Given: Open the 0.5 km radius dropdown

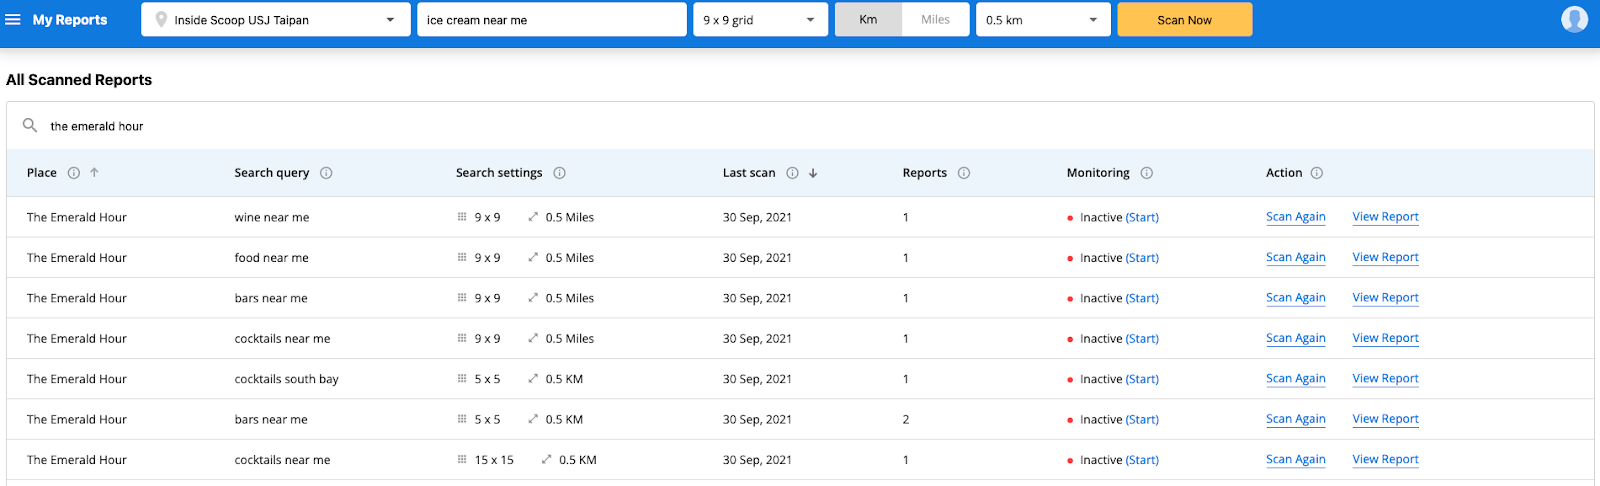Looking at the screenshot, I should 1041,20.
